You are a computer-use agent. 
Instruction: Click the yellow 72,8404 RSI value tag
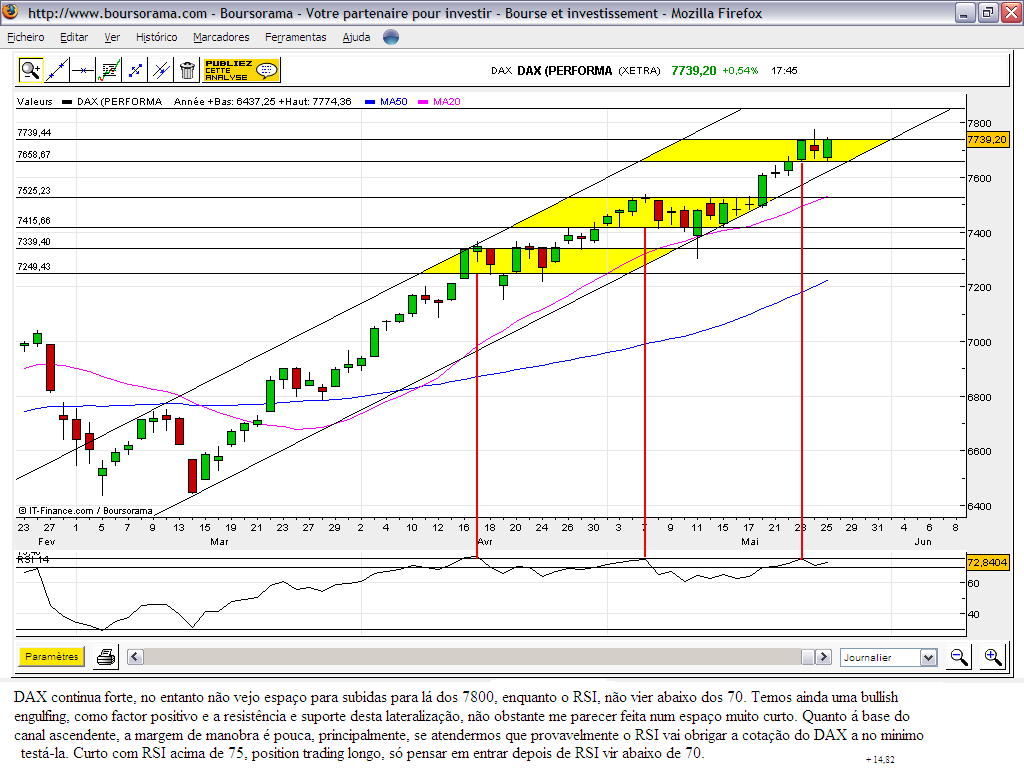pyautogui.click(x=987, y=562)
